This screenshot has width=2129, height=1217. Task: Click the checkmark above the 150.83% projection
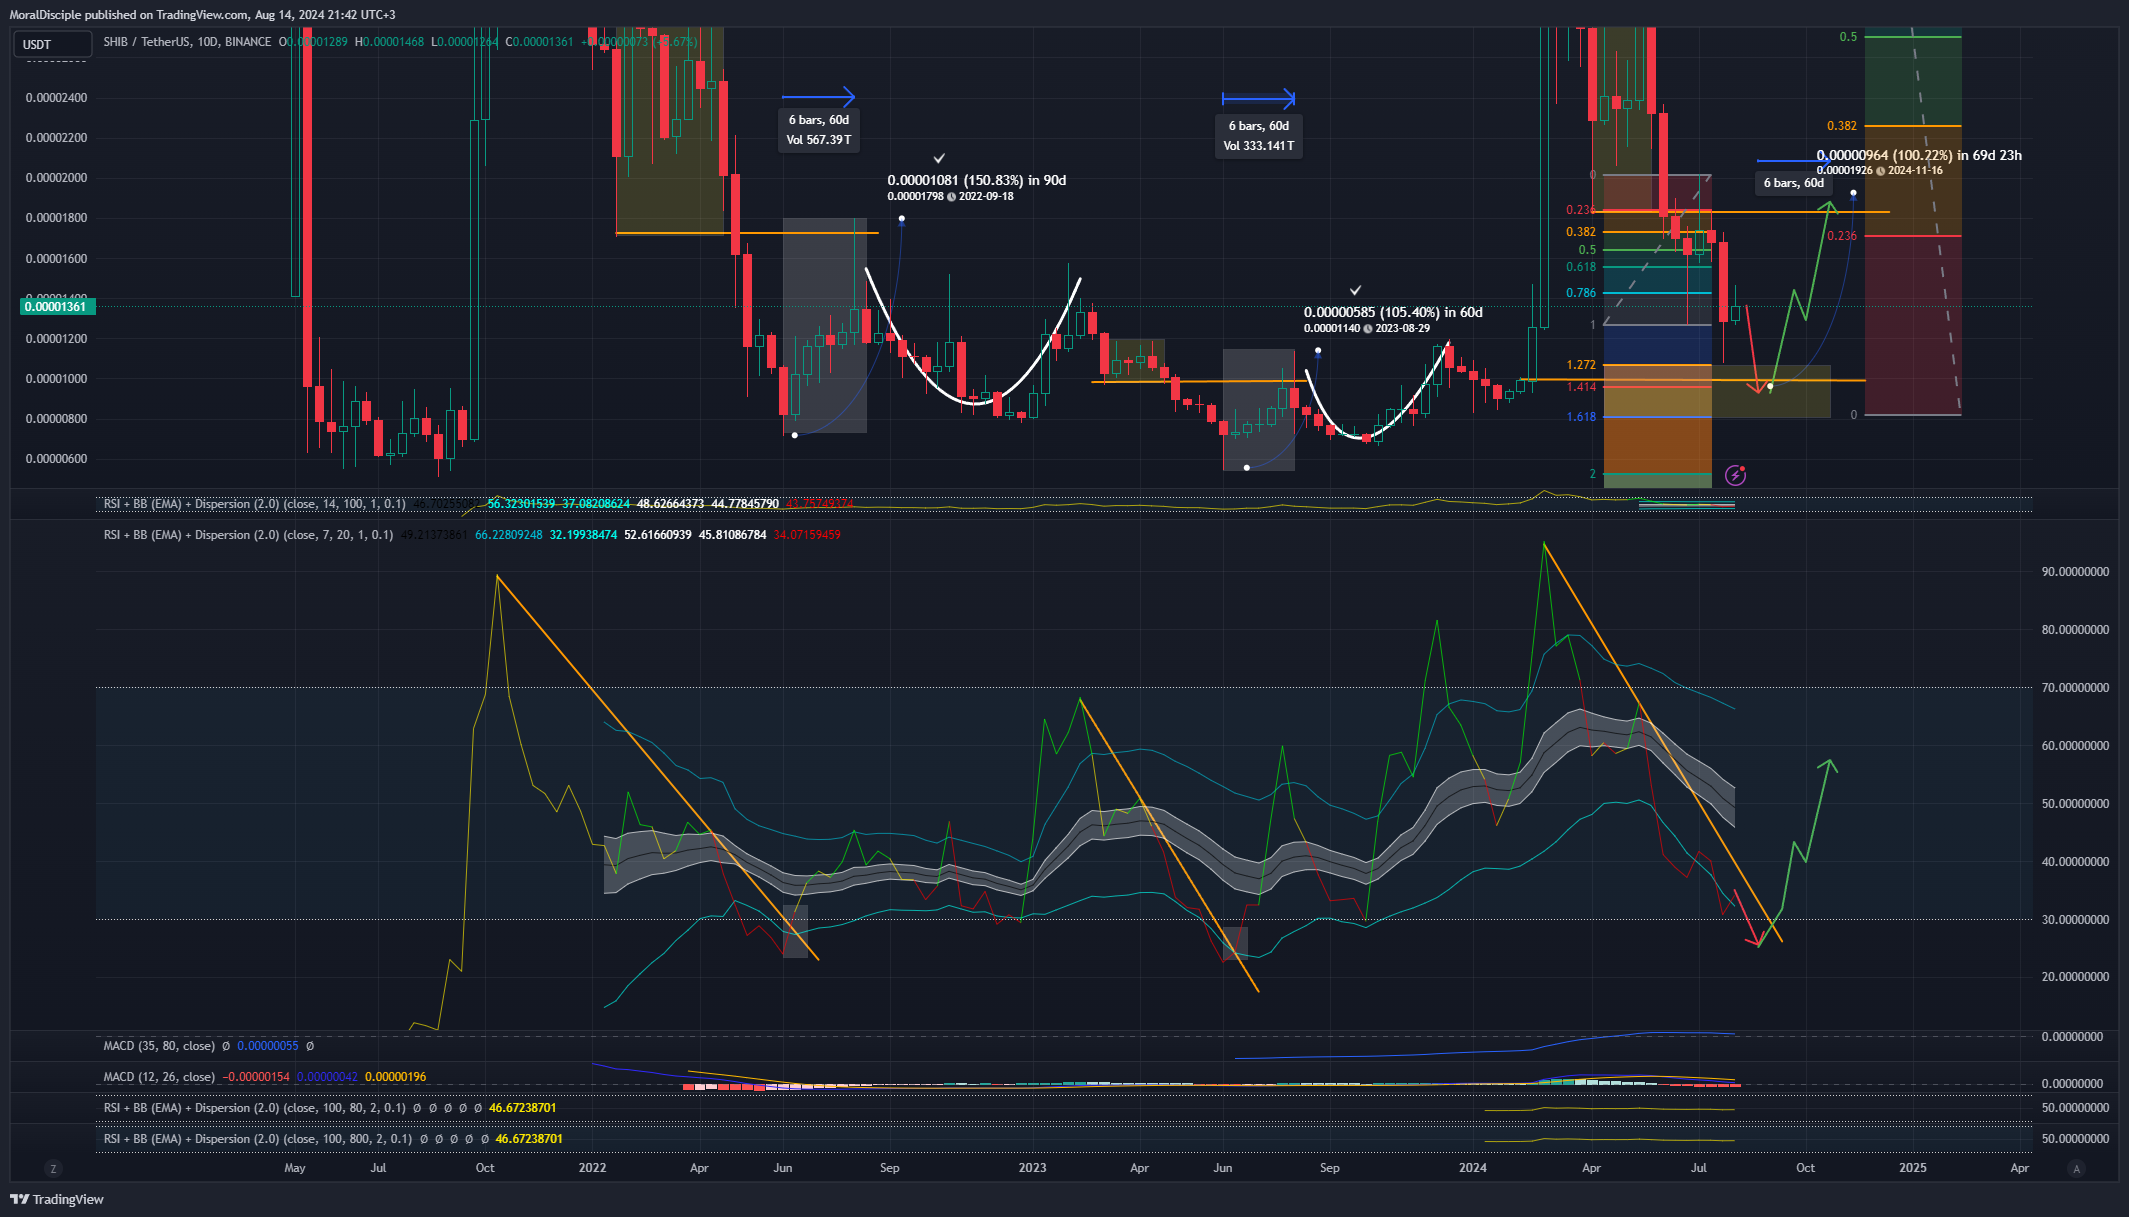939,158
